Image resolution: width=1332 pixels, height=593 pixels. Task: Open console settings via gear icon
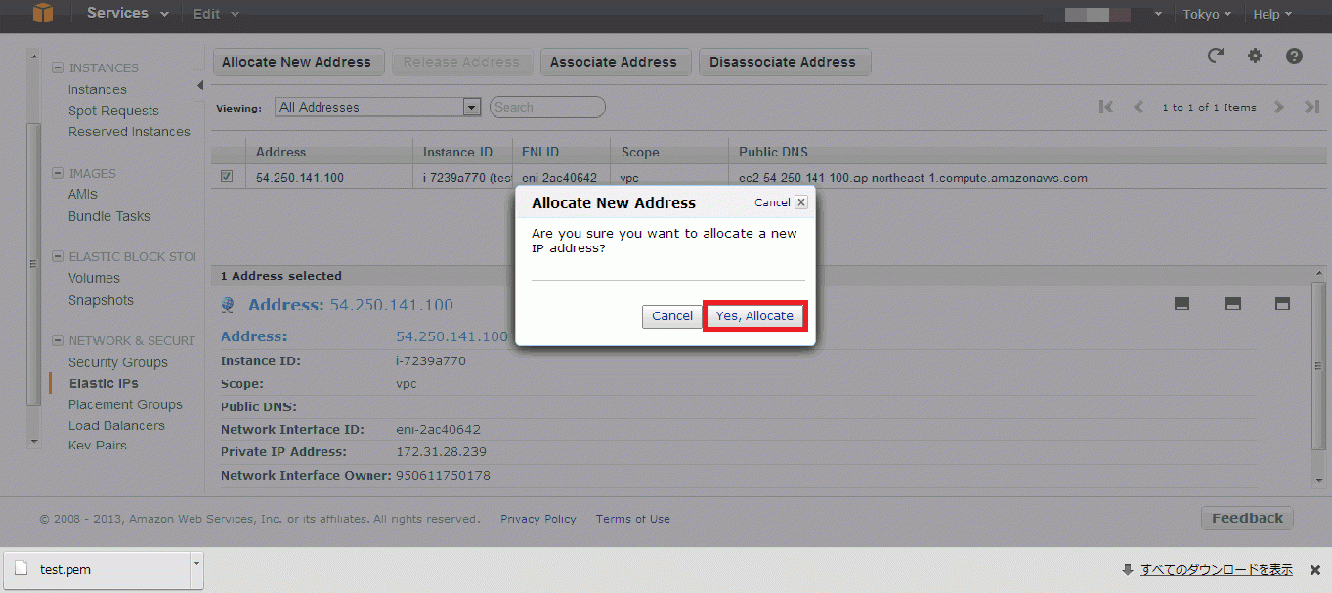[x=1255, y=56]
